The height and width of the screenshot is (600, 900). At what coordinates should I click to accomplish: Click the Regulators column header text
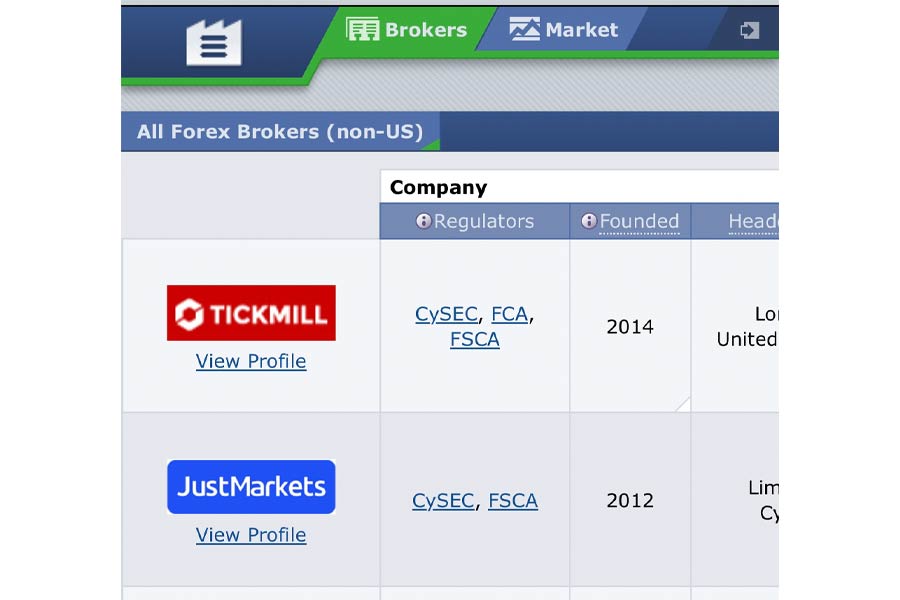point(484,221)
